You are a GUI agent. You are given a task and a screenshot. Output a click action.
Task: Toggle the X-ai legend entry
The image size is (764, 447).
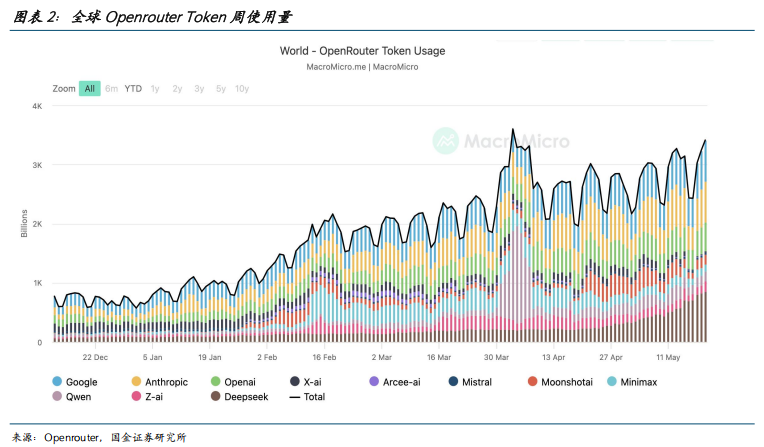pyautogui.click(x=306, y=382)
